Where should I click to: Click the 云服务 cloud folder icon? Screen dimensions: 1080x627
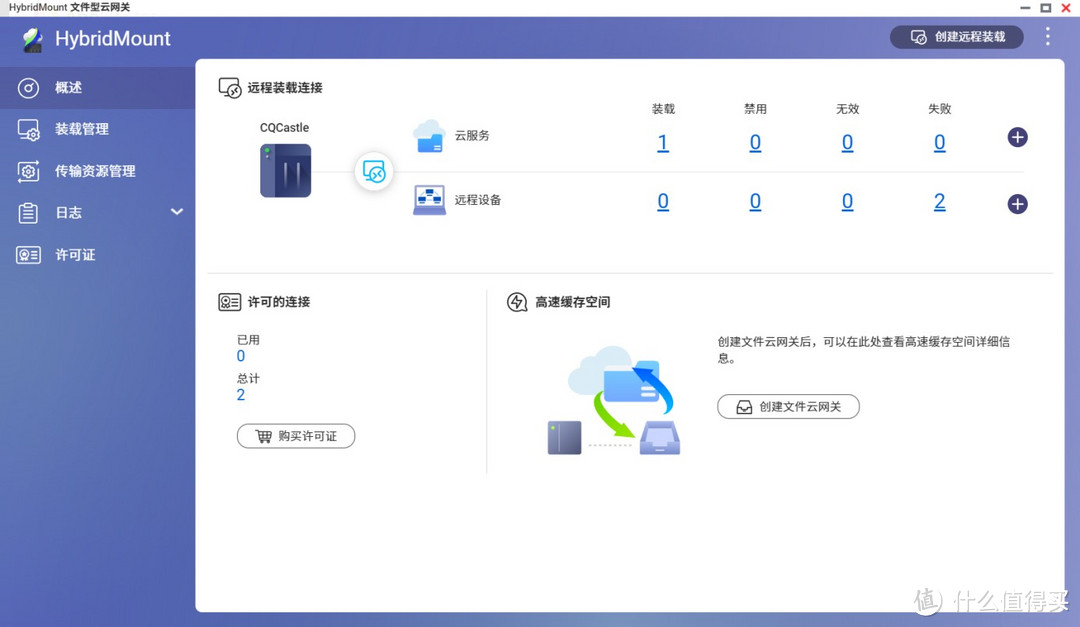[x=429, y=136]
